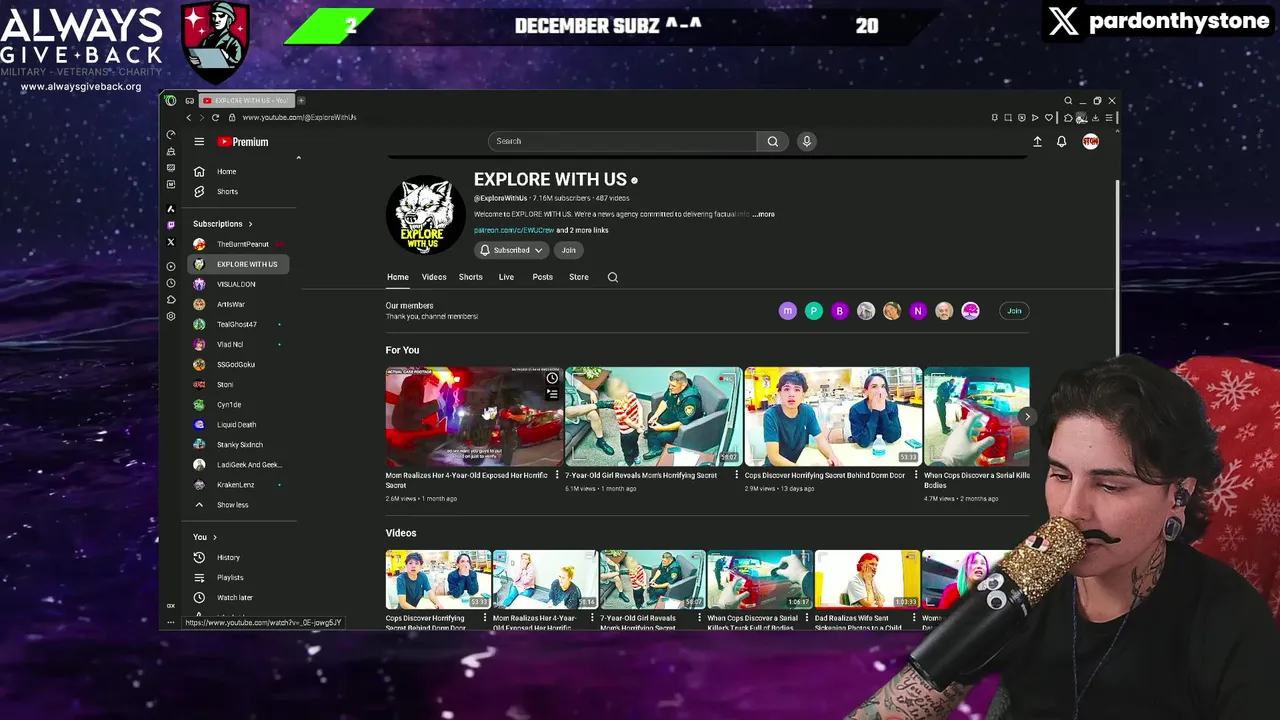Switch to the Posts channel tab
Viewport: 1280px width, 720px height.
click(543, 277)
